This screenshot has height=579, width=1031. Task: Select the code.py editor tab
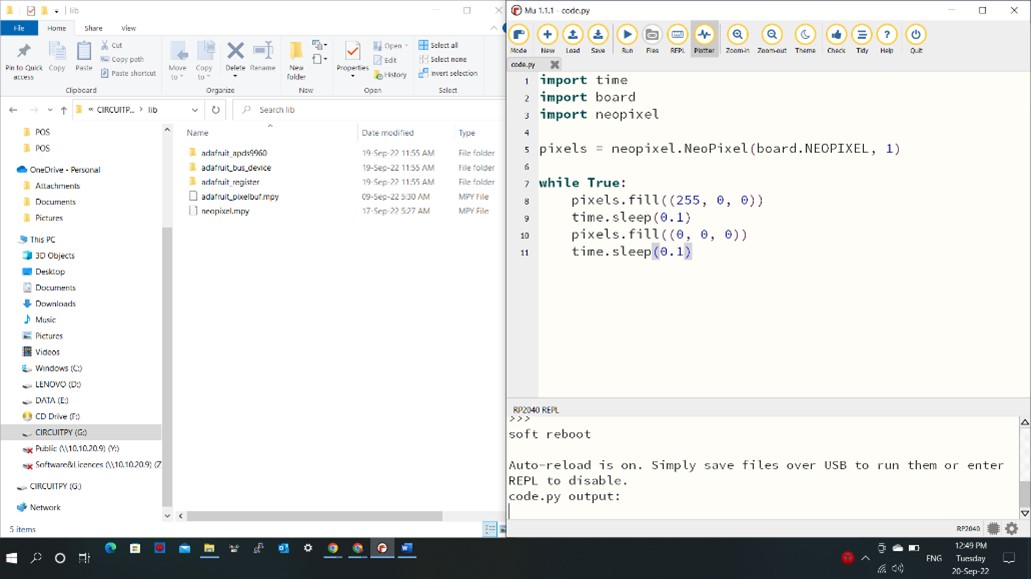tap(524, 63)
